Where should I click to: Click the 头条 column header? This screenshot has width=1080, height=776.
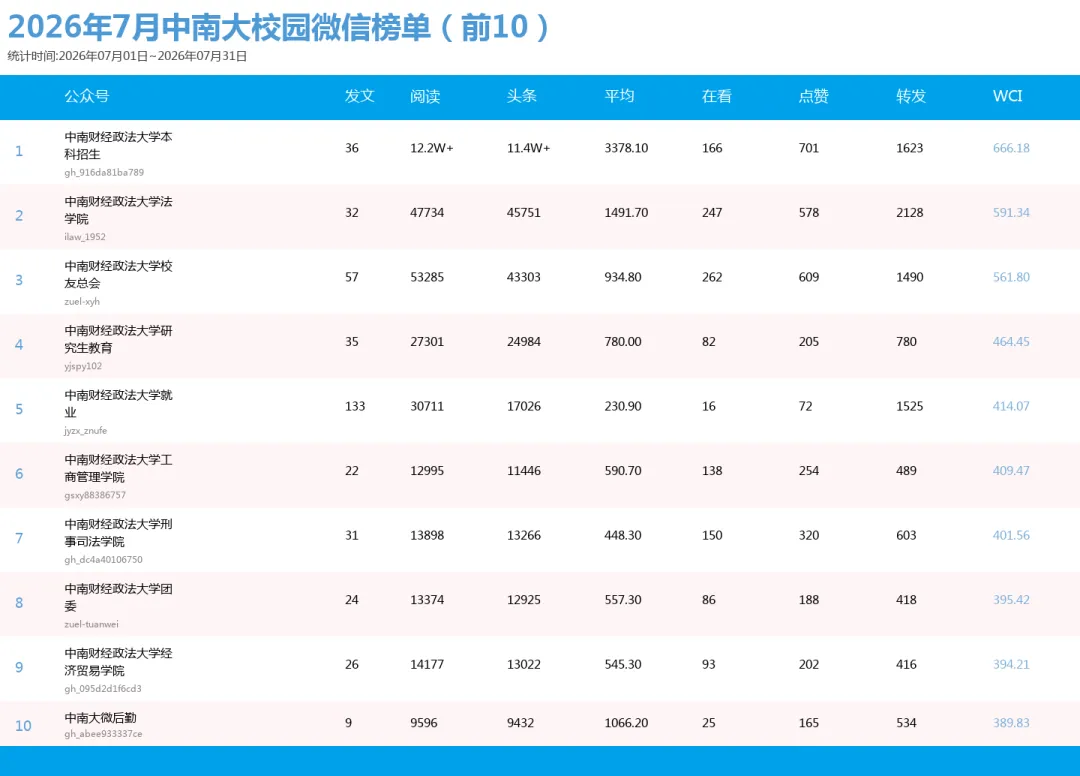[x=521, y=96]
